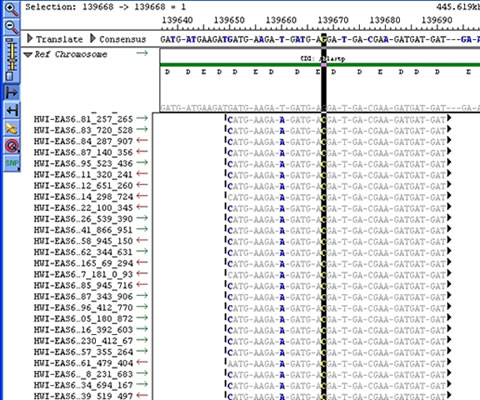The height and width of the screenshot is (400, 480).
Task: Select read HWI-EAS6..58_945_150
Action: click(x=83, y=241)
